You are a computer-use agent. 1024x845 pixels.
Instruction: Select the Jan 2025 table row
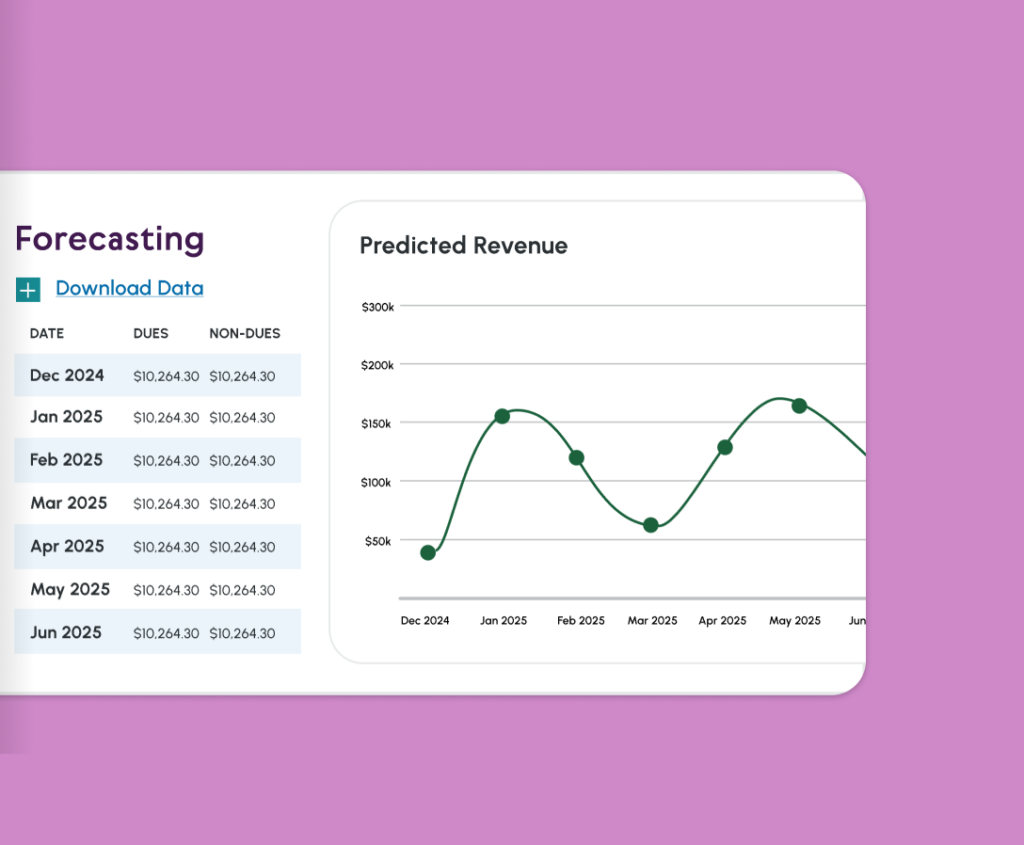tap(157, 417)
